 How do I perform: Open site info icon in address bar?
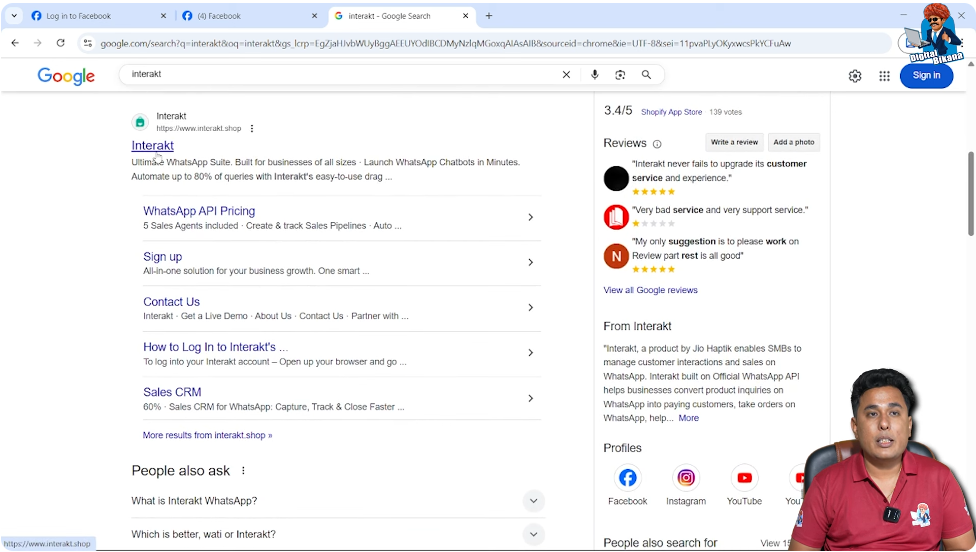click(x=88, y=43)
